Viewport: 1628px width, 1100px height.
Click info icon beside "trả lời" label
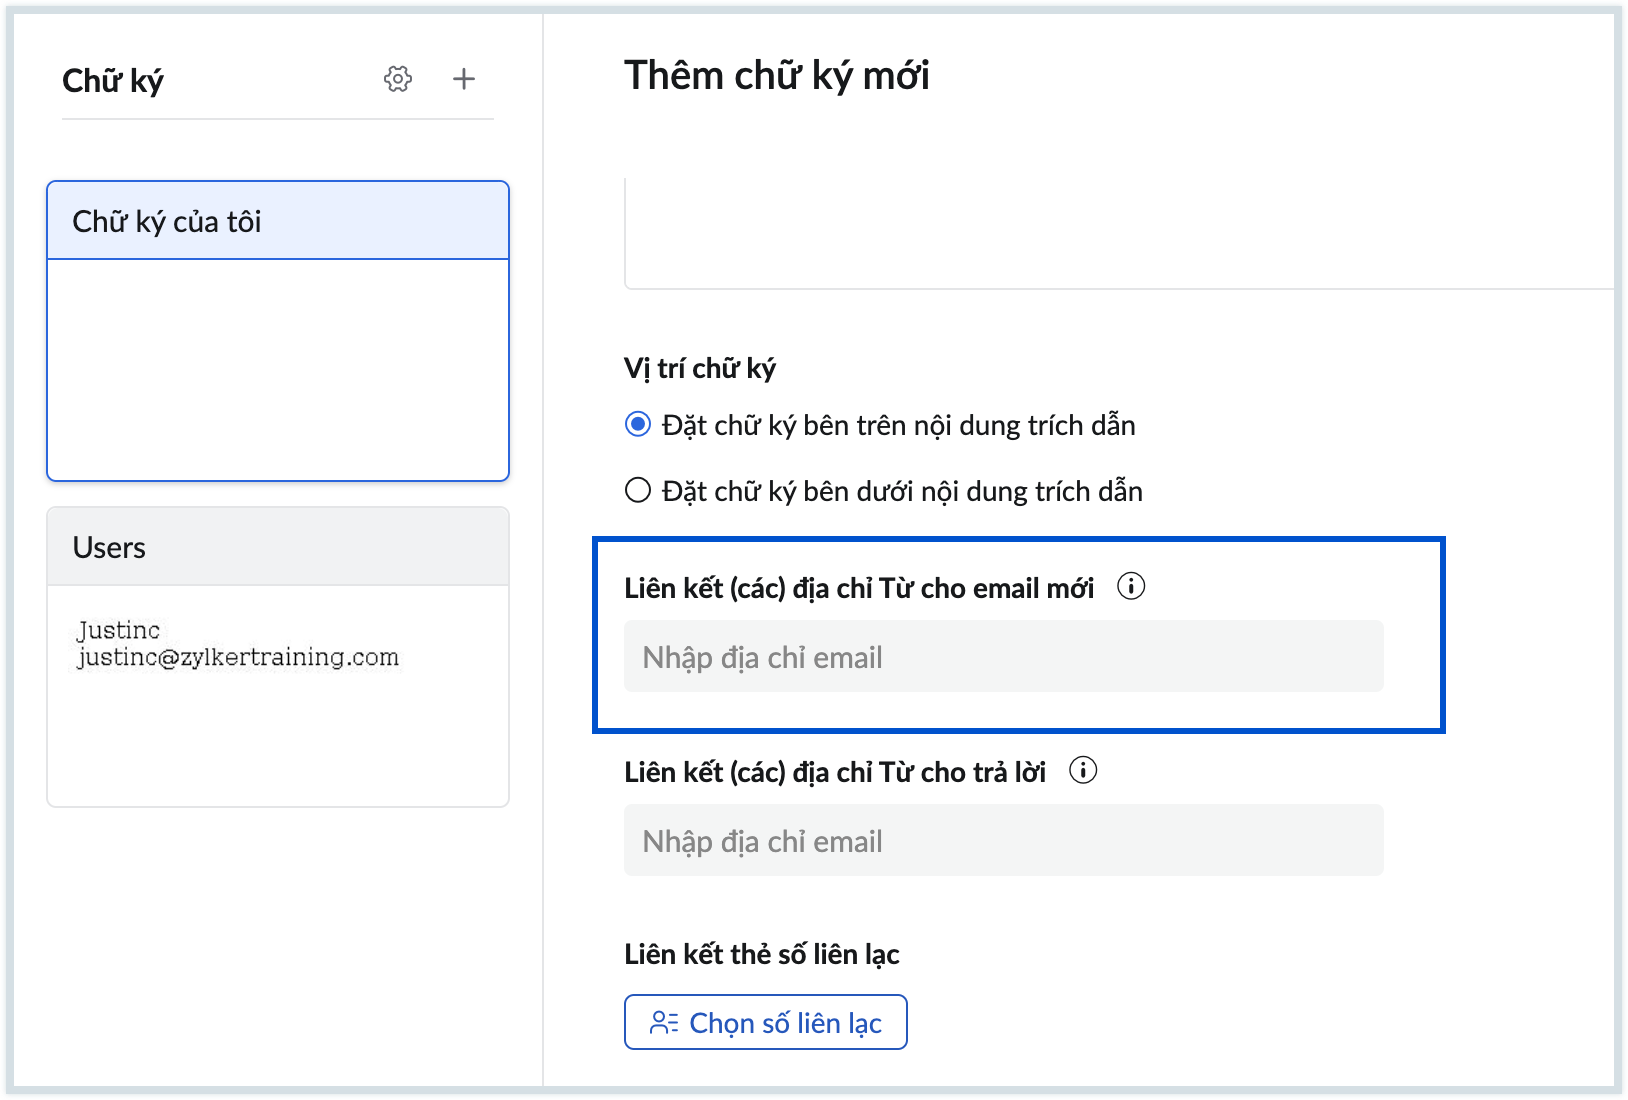tap(1083, 770)
